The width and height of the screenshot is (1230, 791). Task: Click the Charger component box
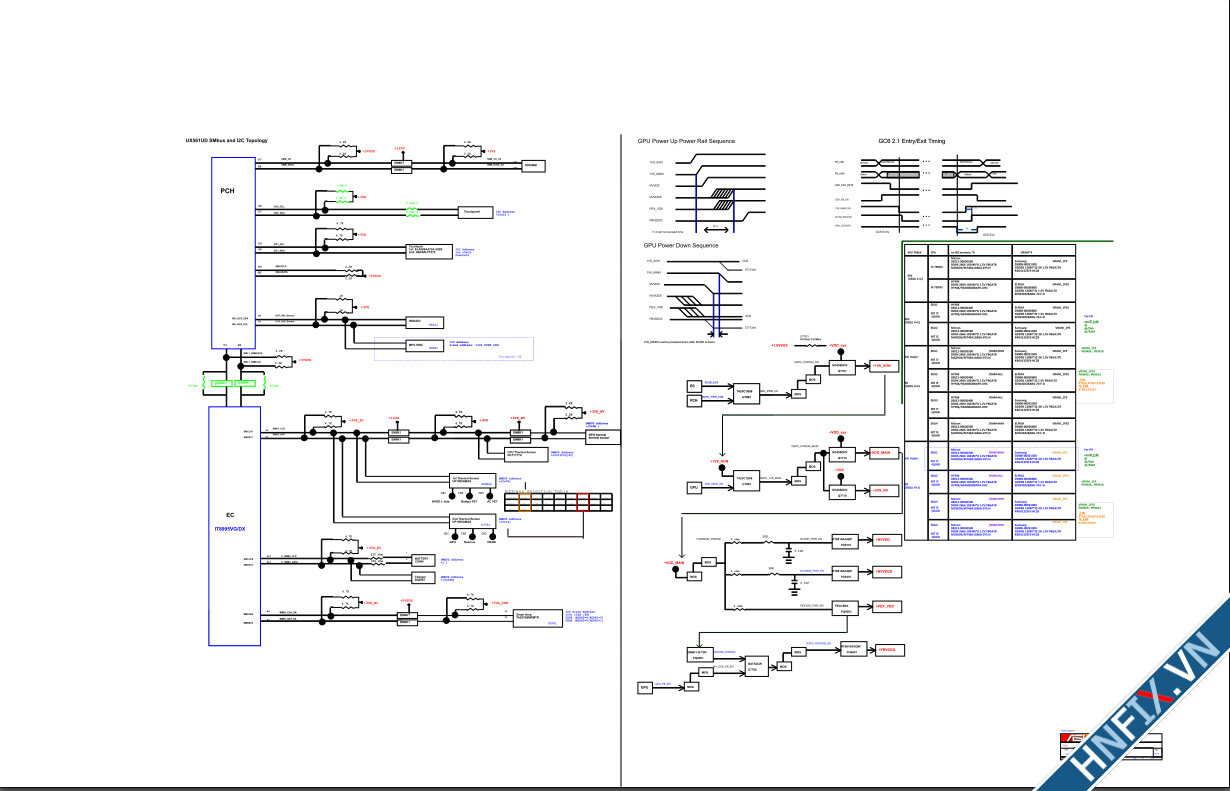(424, 579)
